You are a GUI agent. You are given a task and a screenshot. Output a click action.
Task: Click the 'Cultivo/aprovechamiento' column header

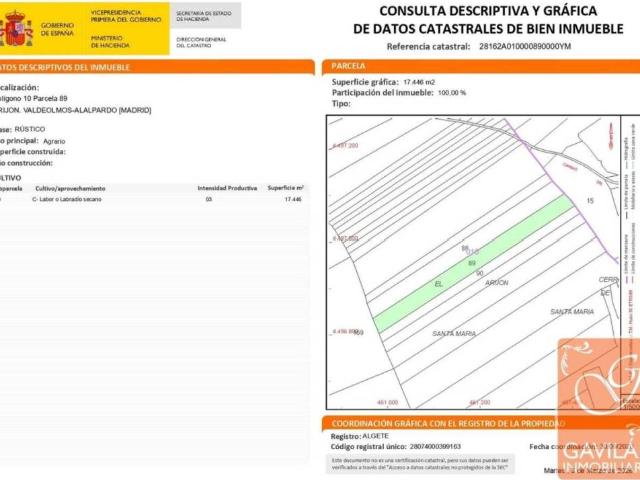tap(70, 189)
